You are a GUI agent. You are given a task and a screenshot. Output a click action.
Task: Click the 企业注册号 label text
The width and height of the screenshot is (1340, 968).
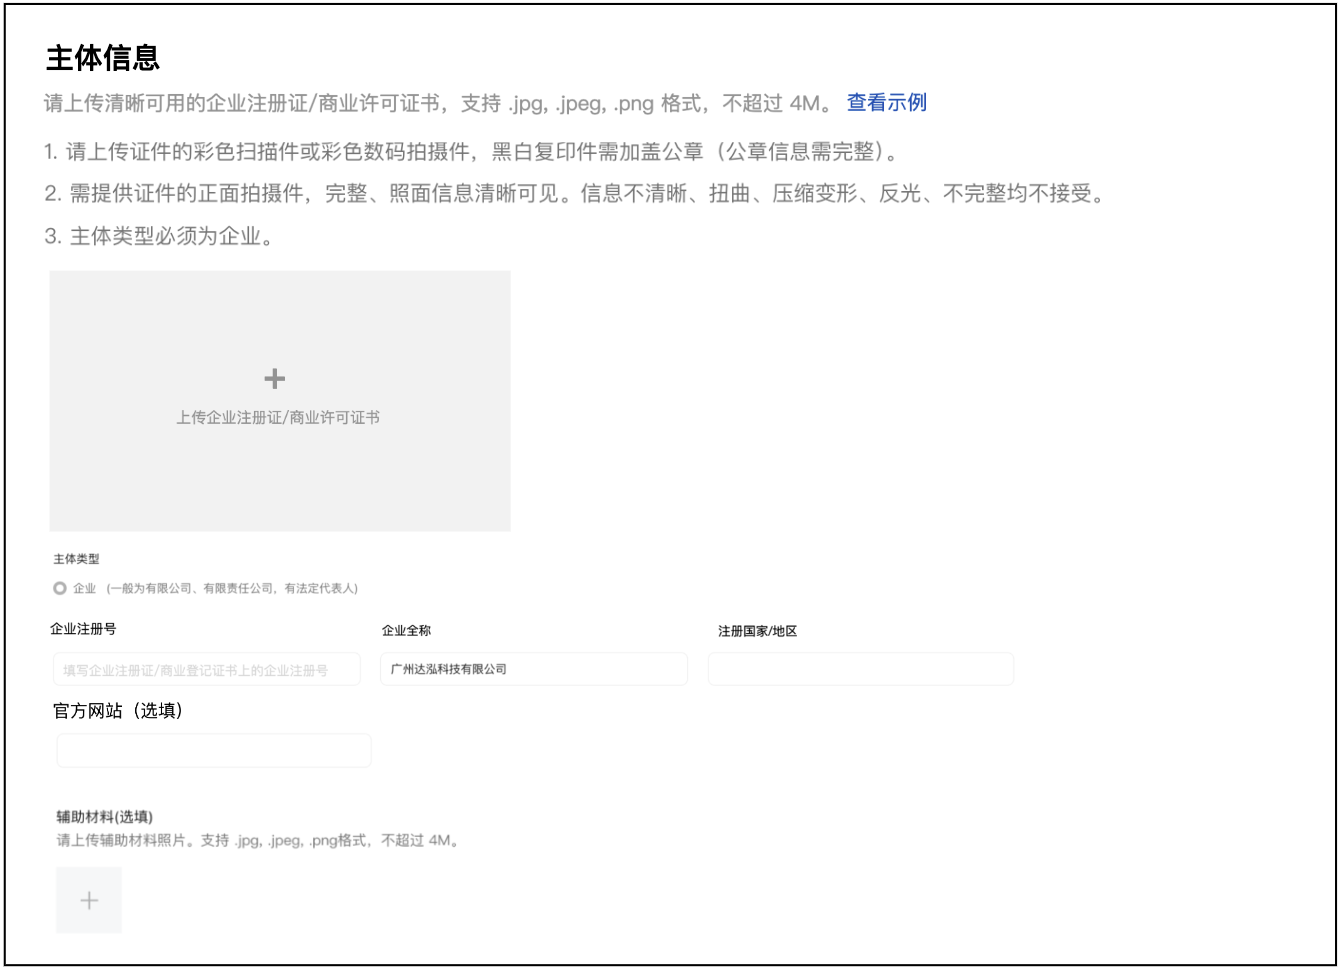(x=83, y=629)
